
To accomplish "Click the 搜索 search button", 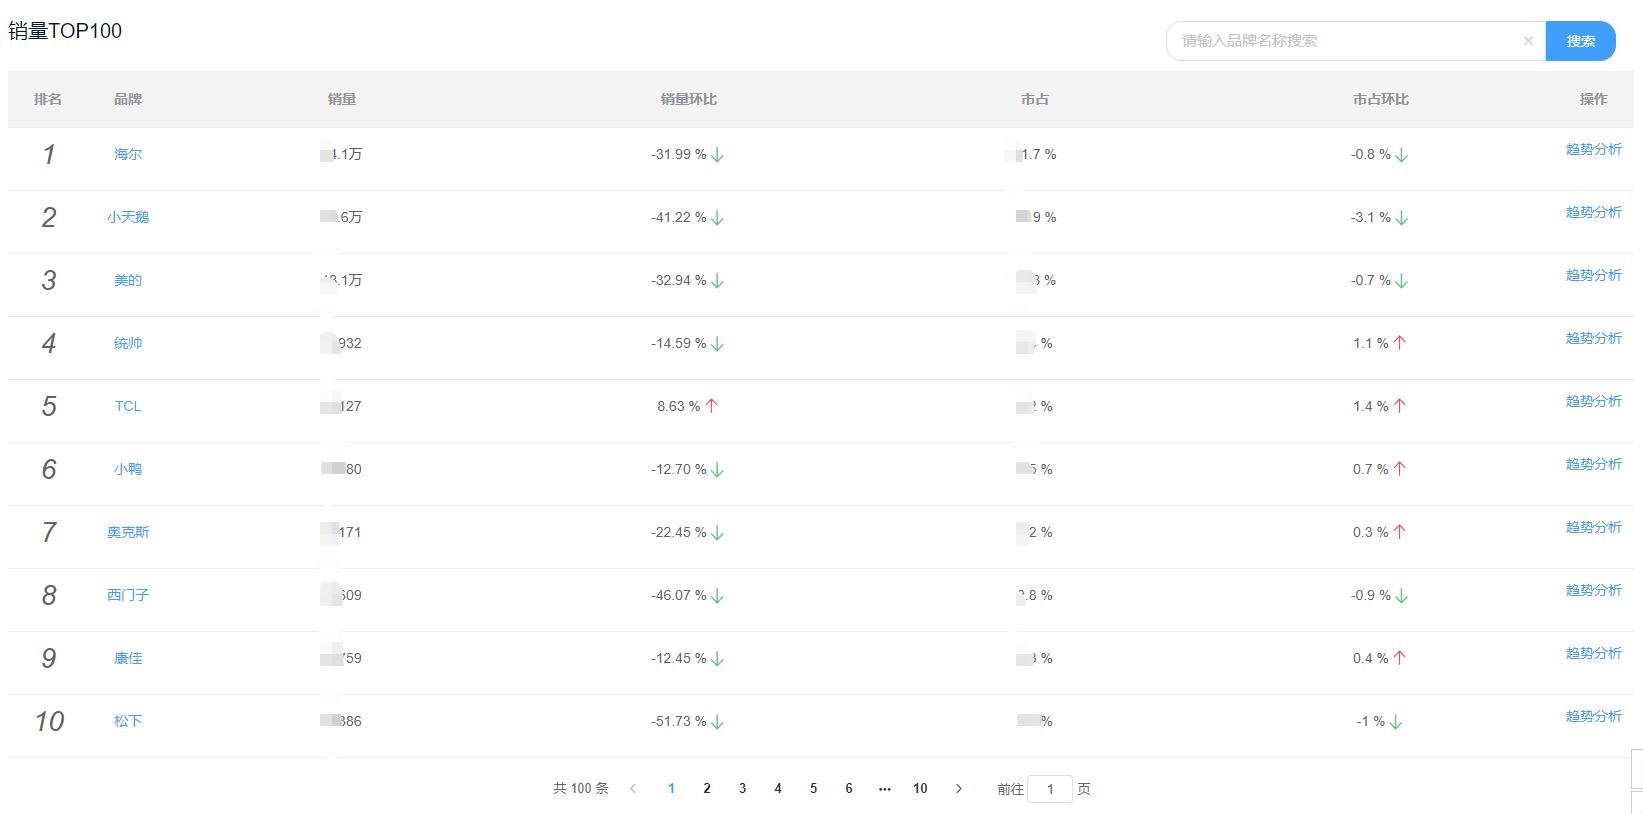I will tap(1580, 41).
